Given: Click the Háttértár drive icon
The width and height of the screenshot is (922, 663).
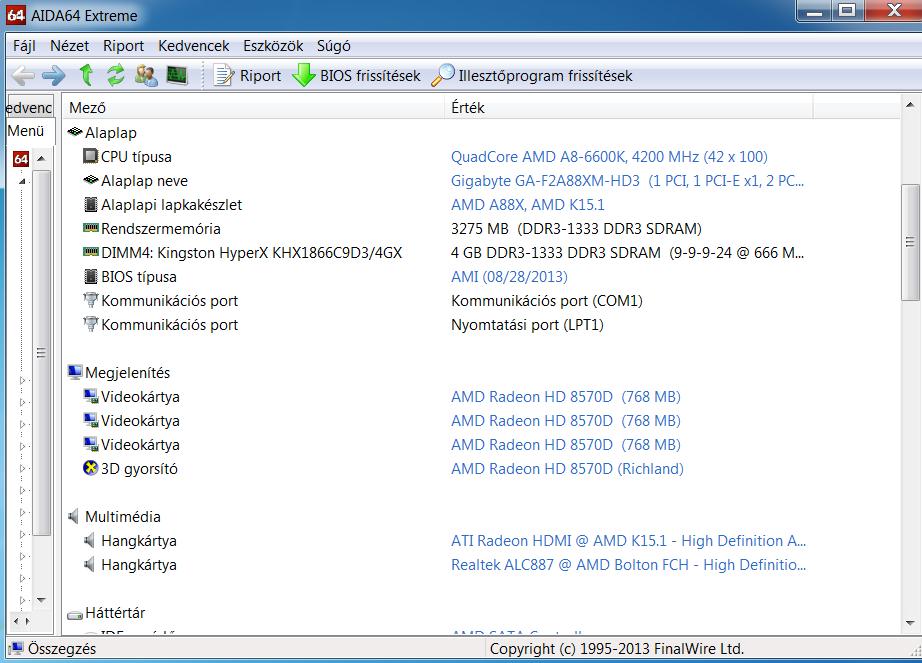Looking at the screenshot, I should (x=75, y=615).
